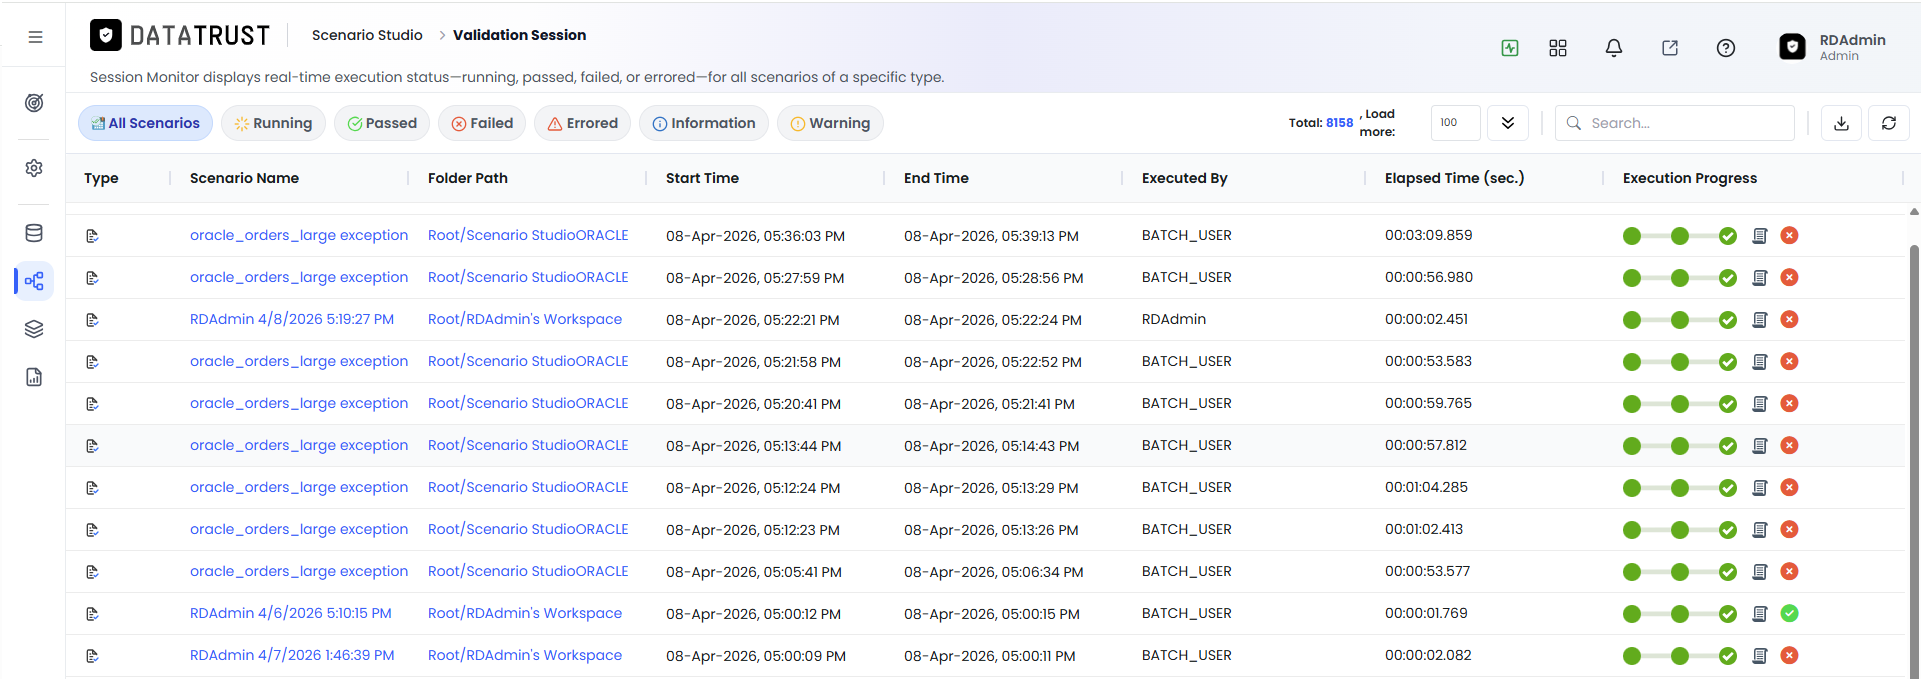
Task: Click the red failed status icon on first row
Action: tap(1790, 236)
